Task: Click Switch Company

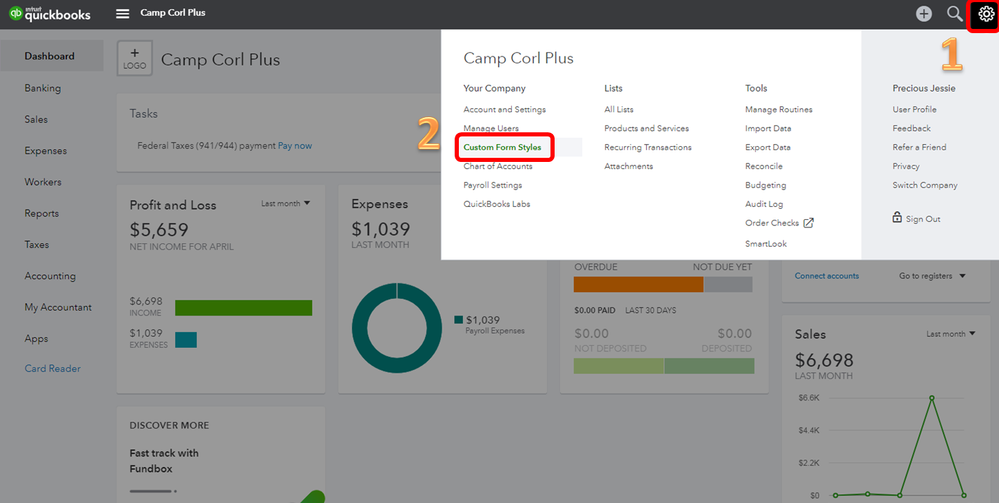Action: click(924, 185)
